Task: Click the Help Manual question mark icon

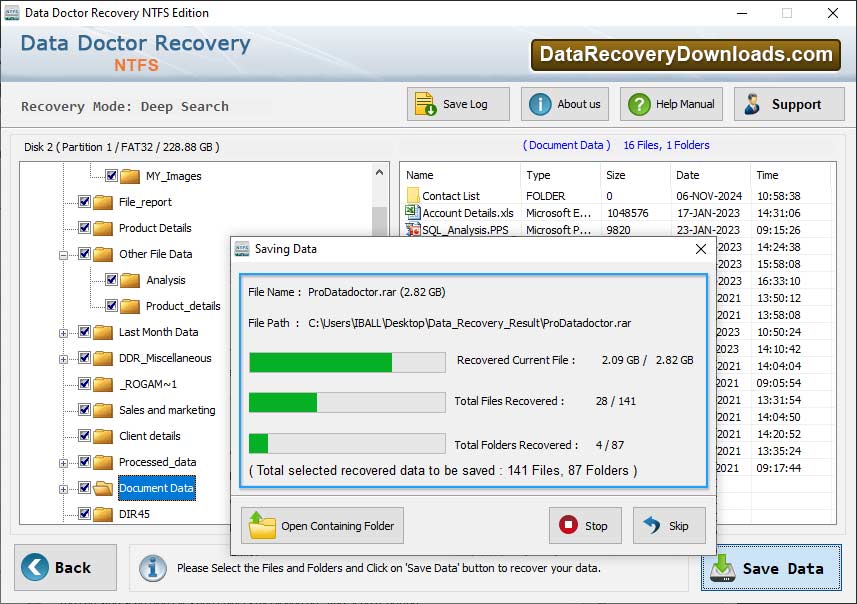Action: (x=639, y=104)
